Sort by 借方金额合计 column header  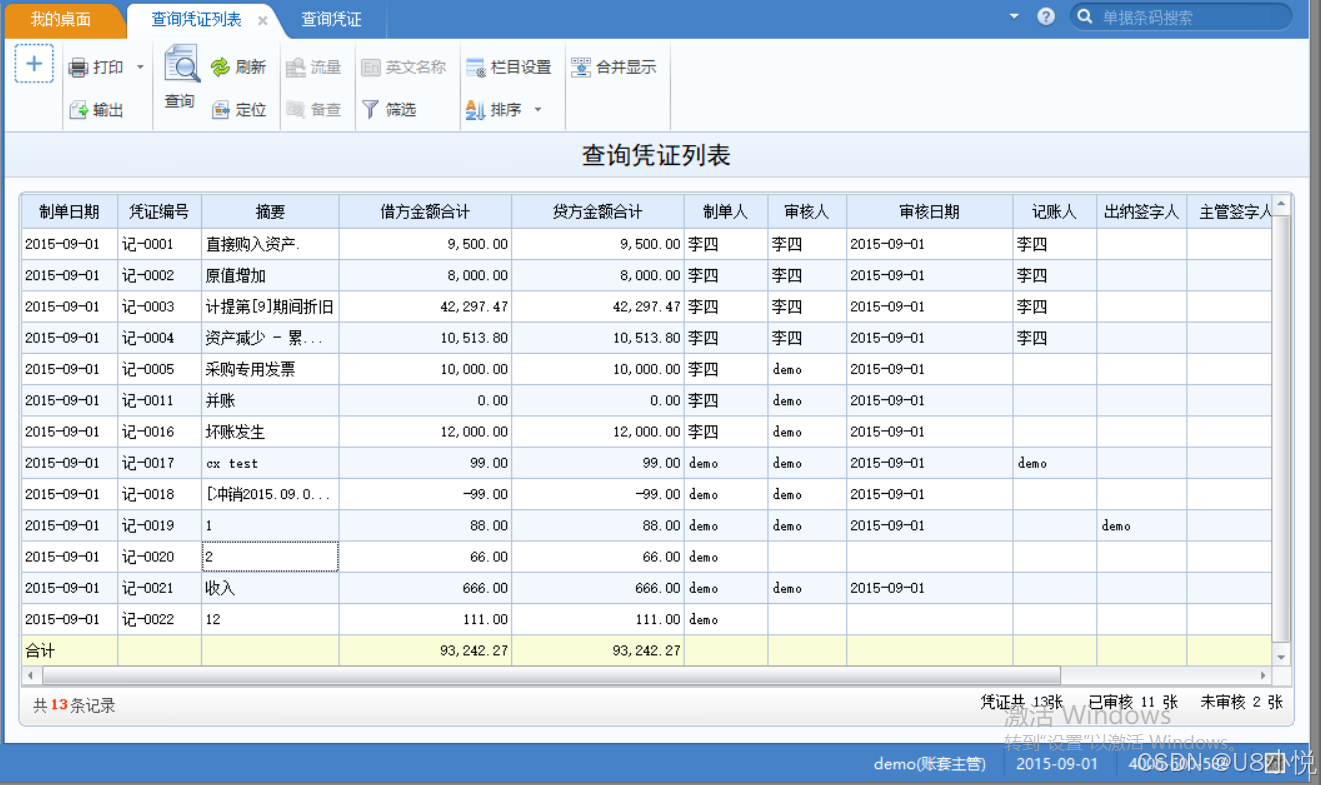click(x=425, y=211)
